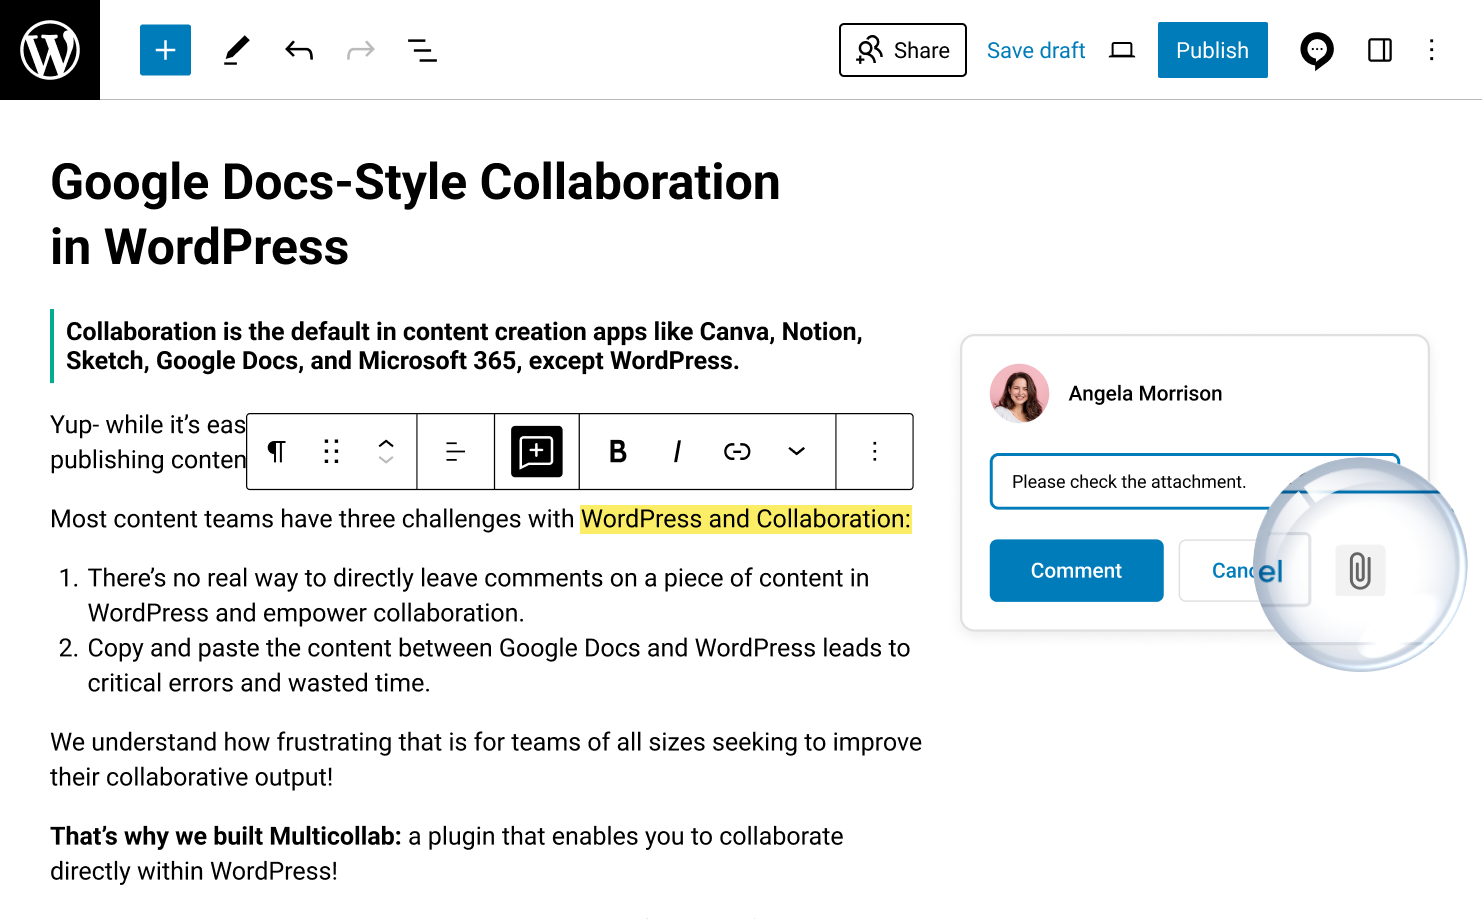Screen dimensions: 1482x920
Task: Click the post title 'Google Docs-Style Collaboration'
Action: [415, 182]
